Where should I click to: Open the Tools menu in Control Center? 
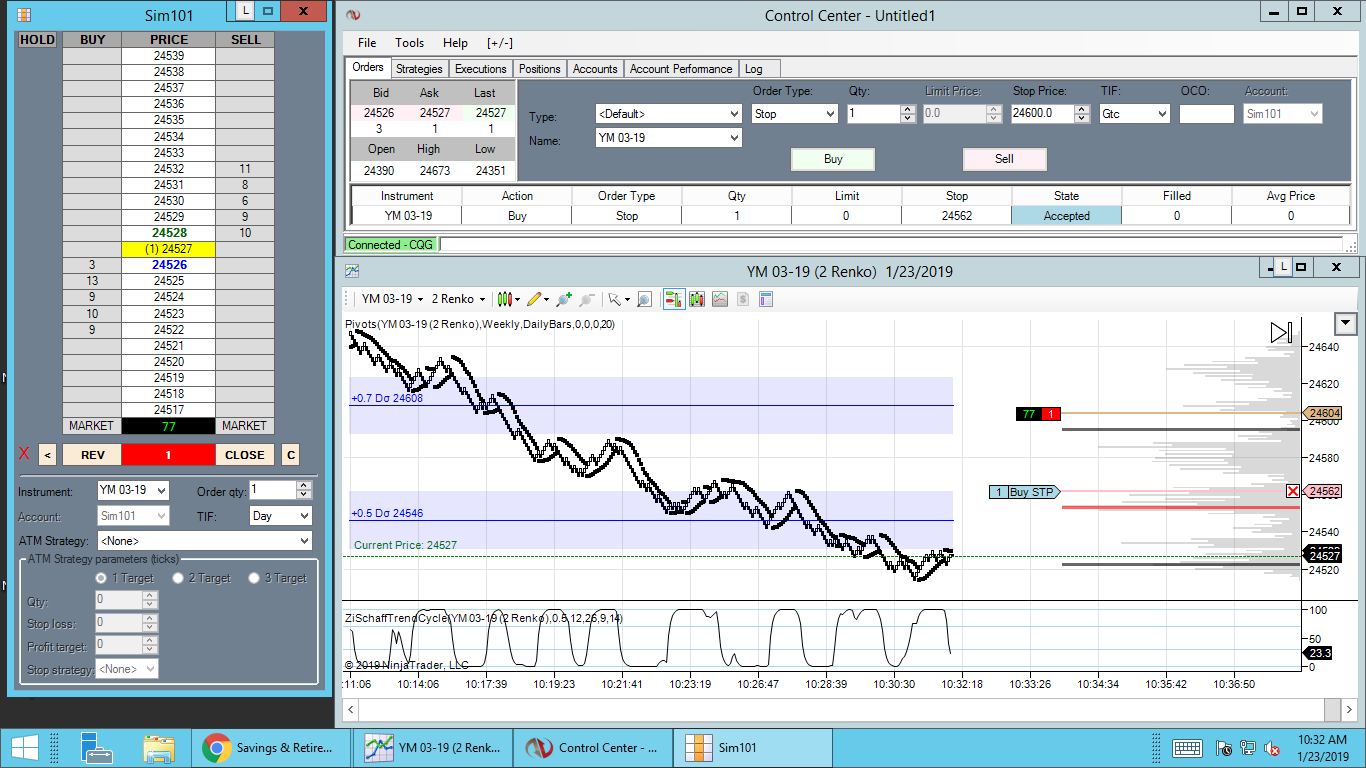point(409,43)
